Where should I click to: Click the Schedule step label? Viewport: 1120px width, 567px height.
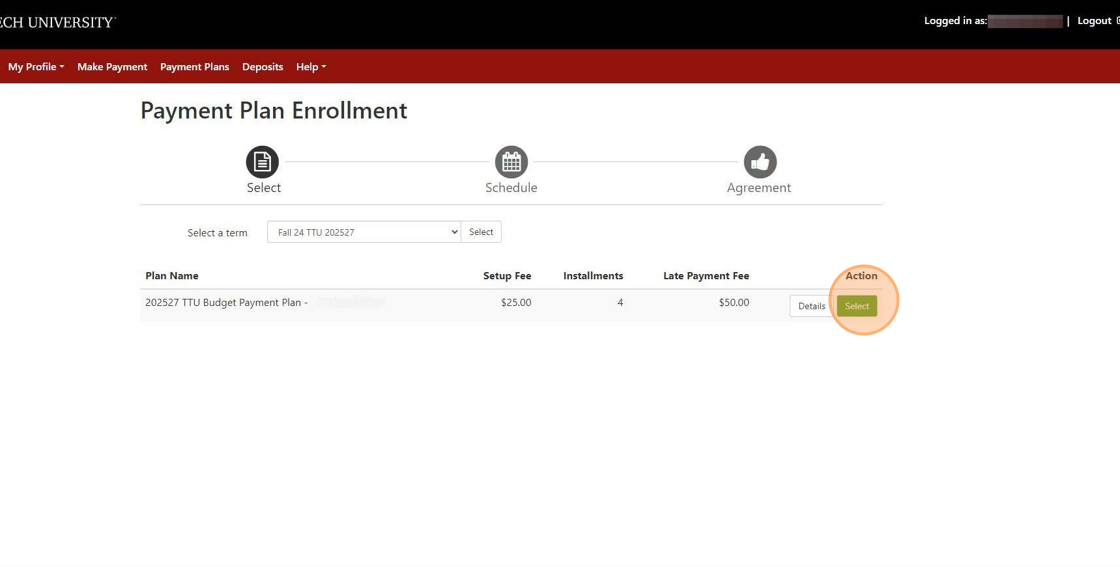511,188
